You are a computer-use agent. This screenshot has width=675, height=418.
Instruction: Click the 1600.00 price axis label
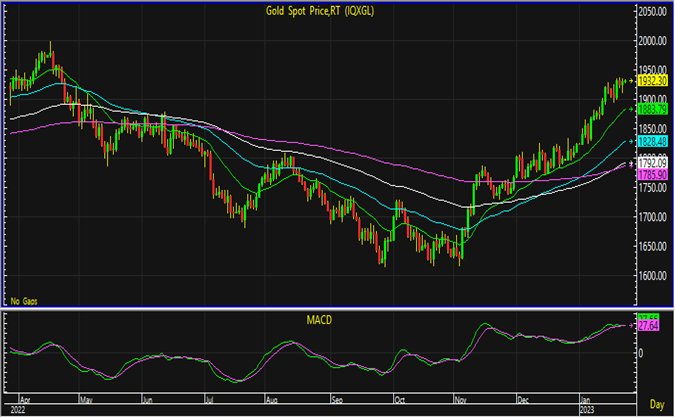click(x=652, y=276)
